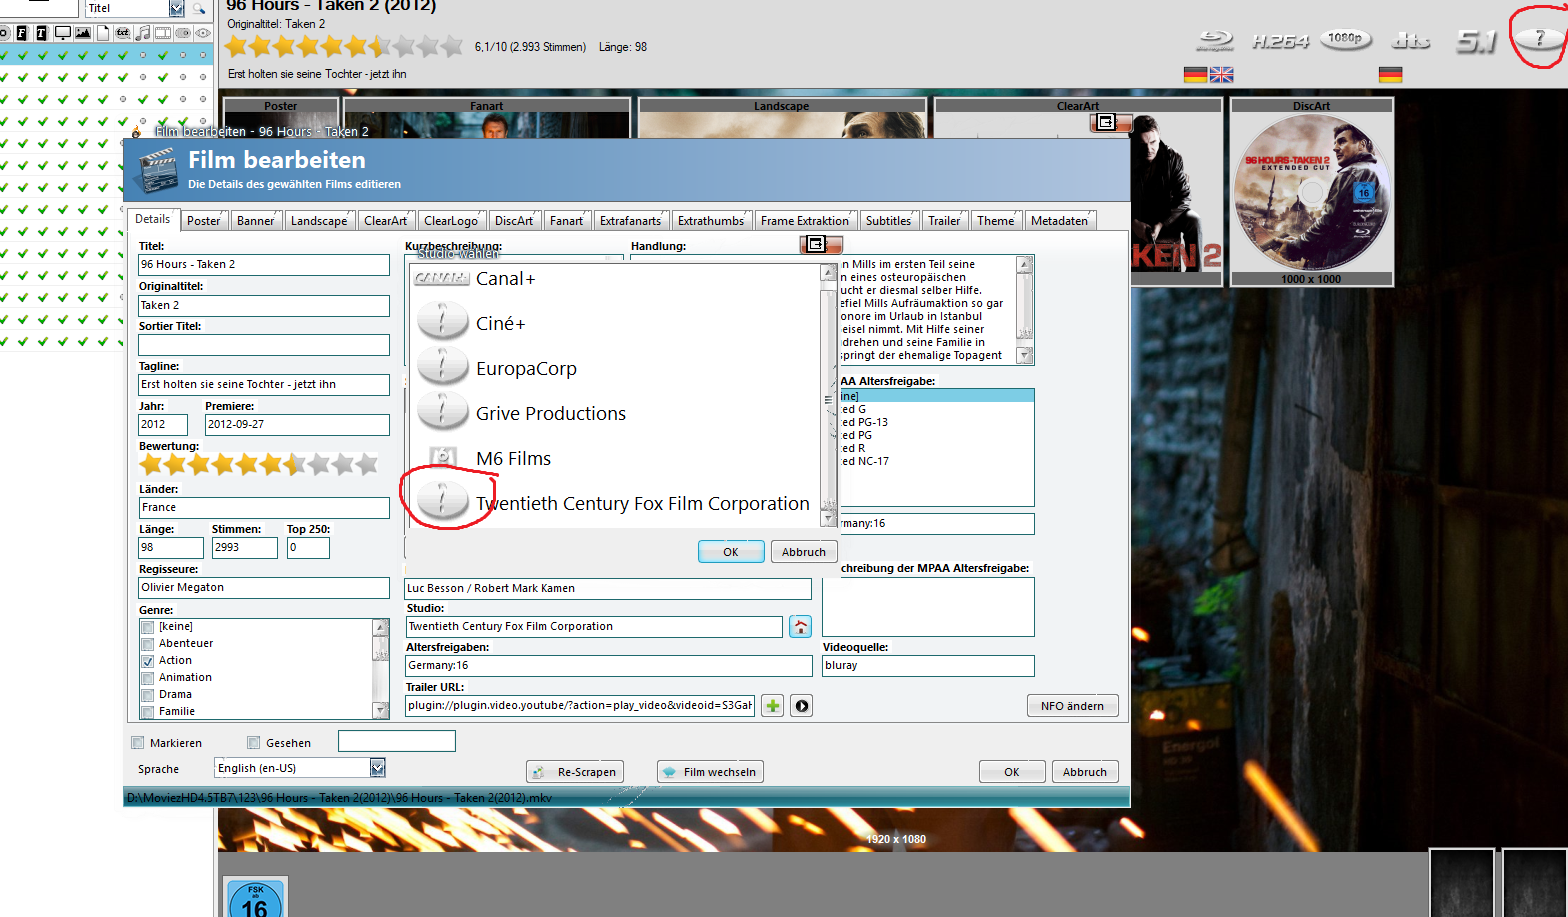This screenshot has height=917, width=1568.
Task: Switch to Poster tab
Action: [x=203, y=221]
